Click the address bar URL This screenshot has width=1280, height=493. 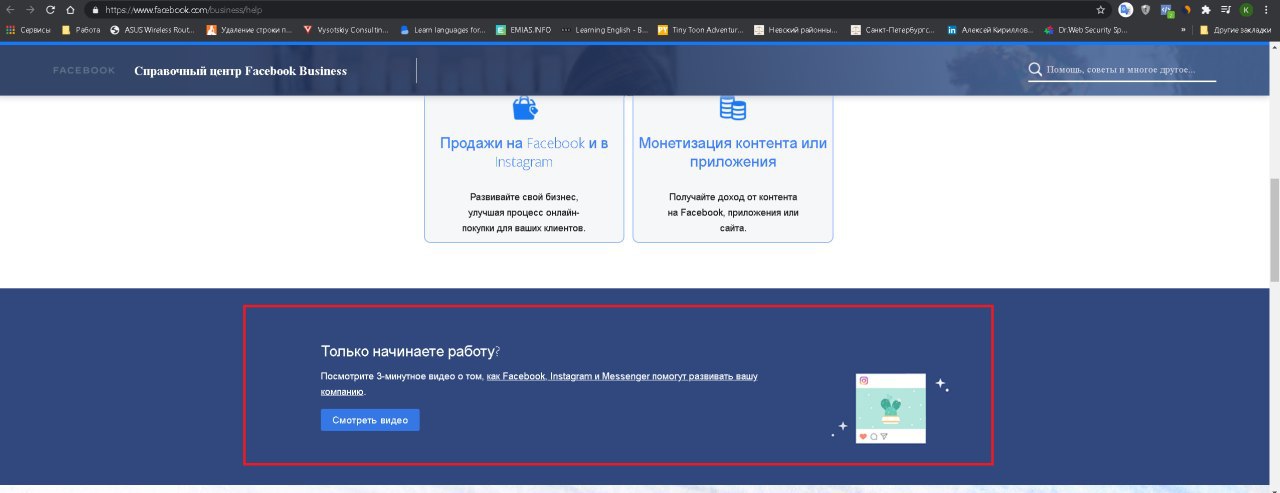tap(183, 9)
